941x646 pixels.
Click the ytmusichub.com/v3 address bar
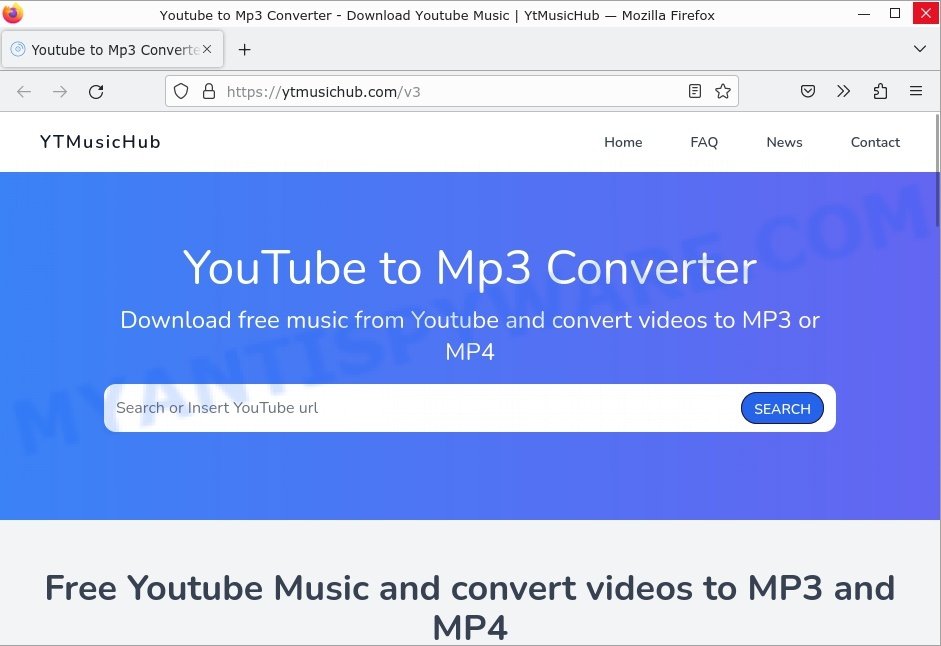[451, 91]
